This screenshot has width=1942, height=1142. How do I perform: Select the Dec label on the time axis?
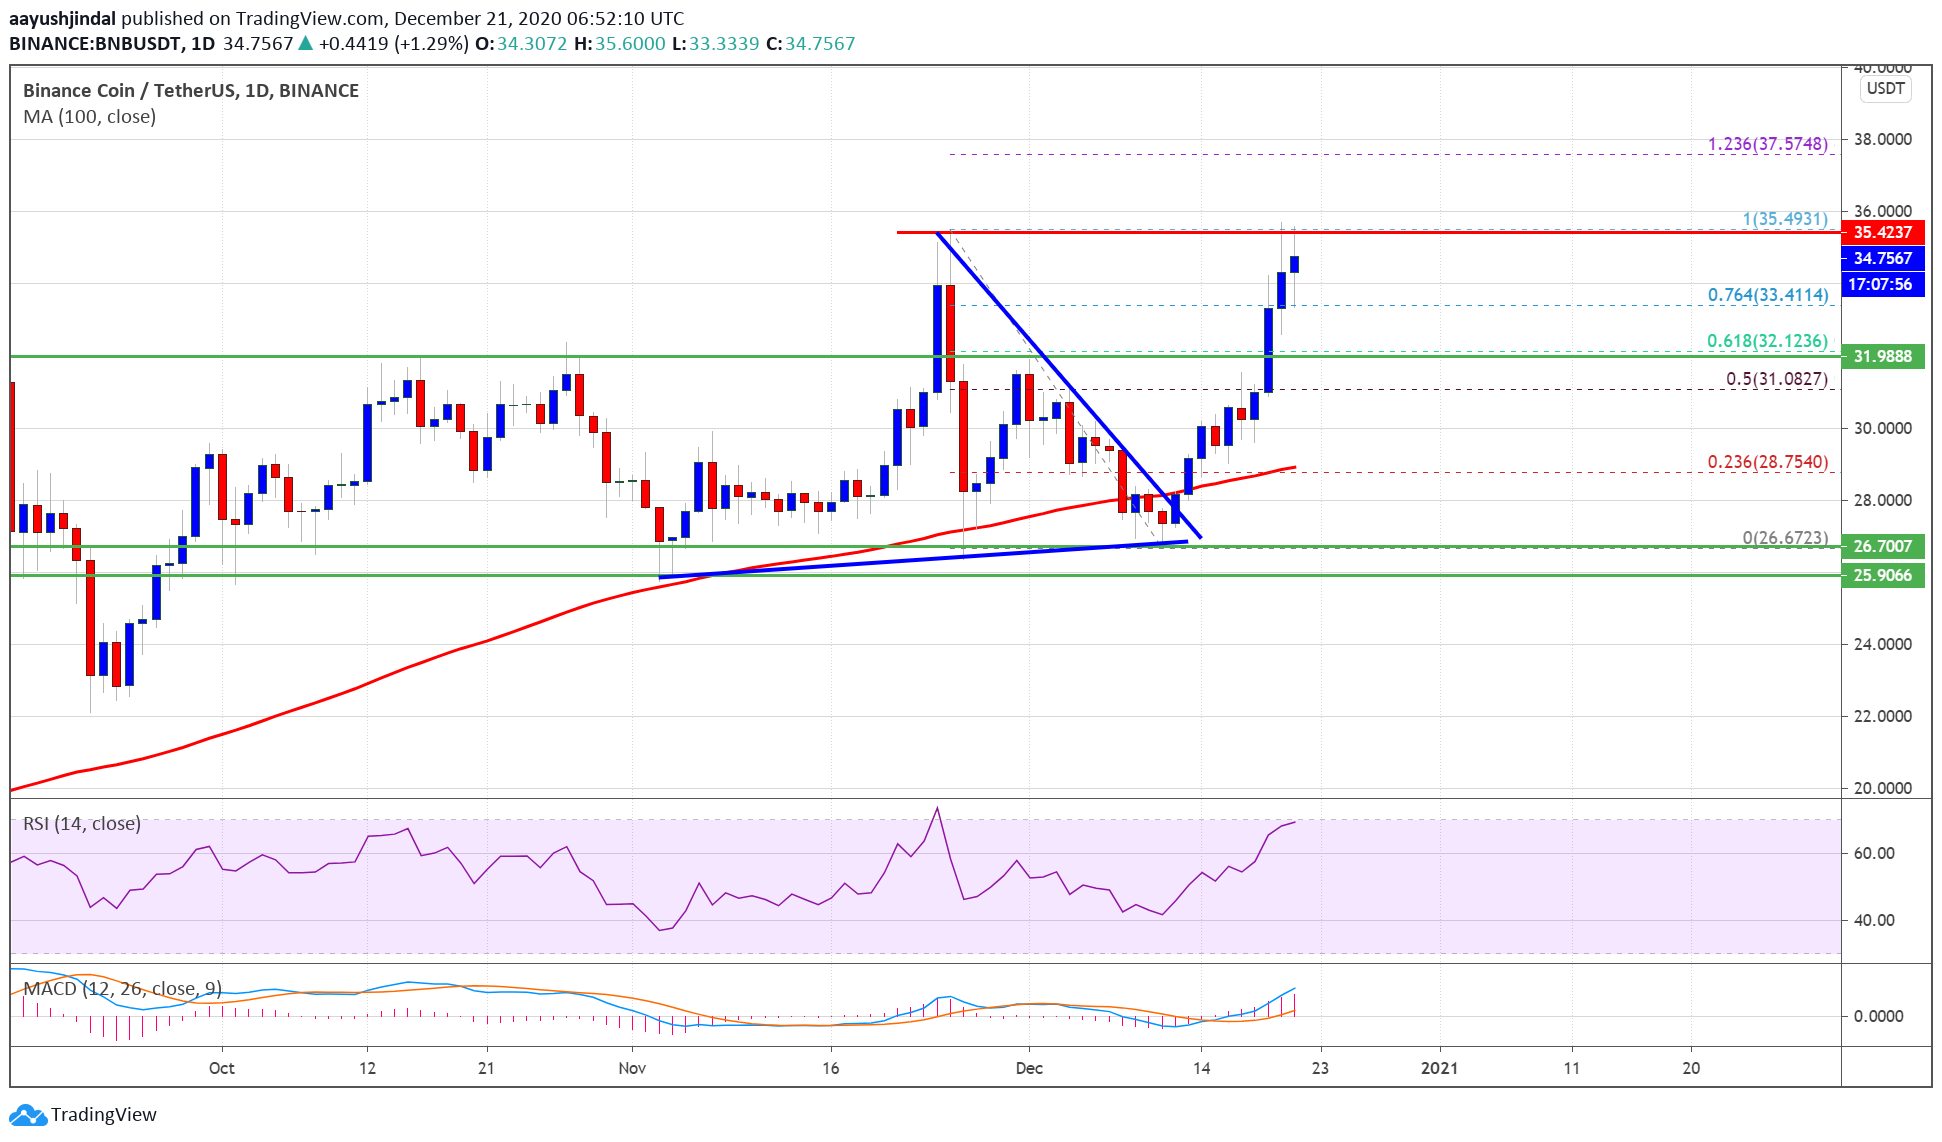[x=1030, y=1068]
